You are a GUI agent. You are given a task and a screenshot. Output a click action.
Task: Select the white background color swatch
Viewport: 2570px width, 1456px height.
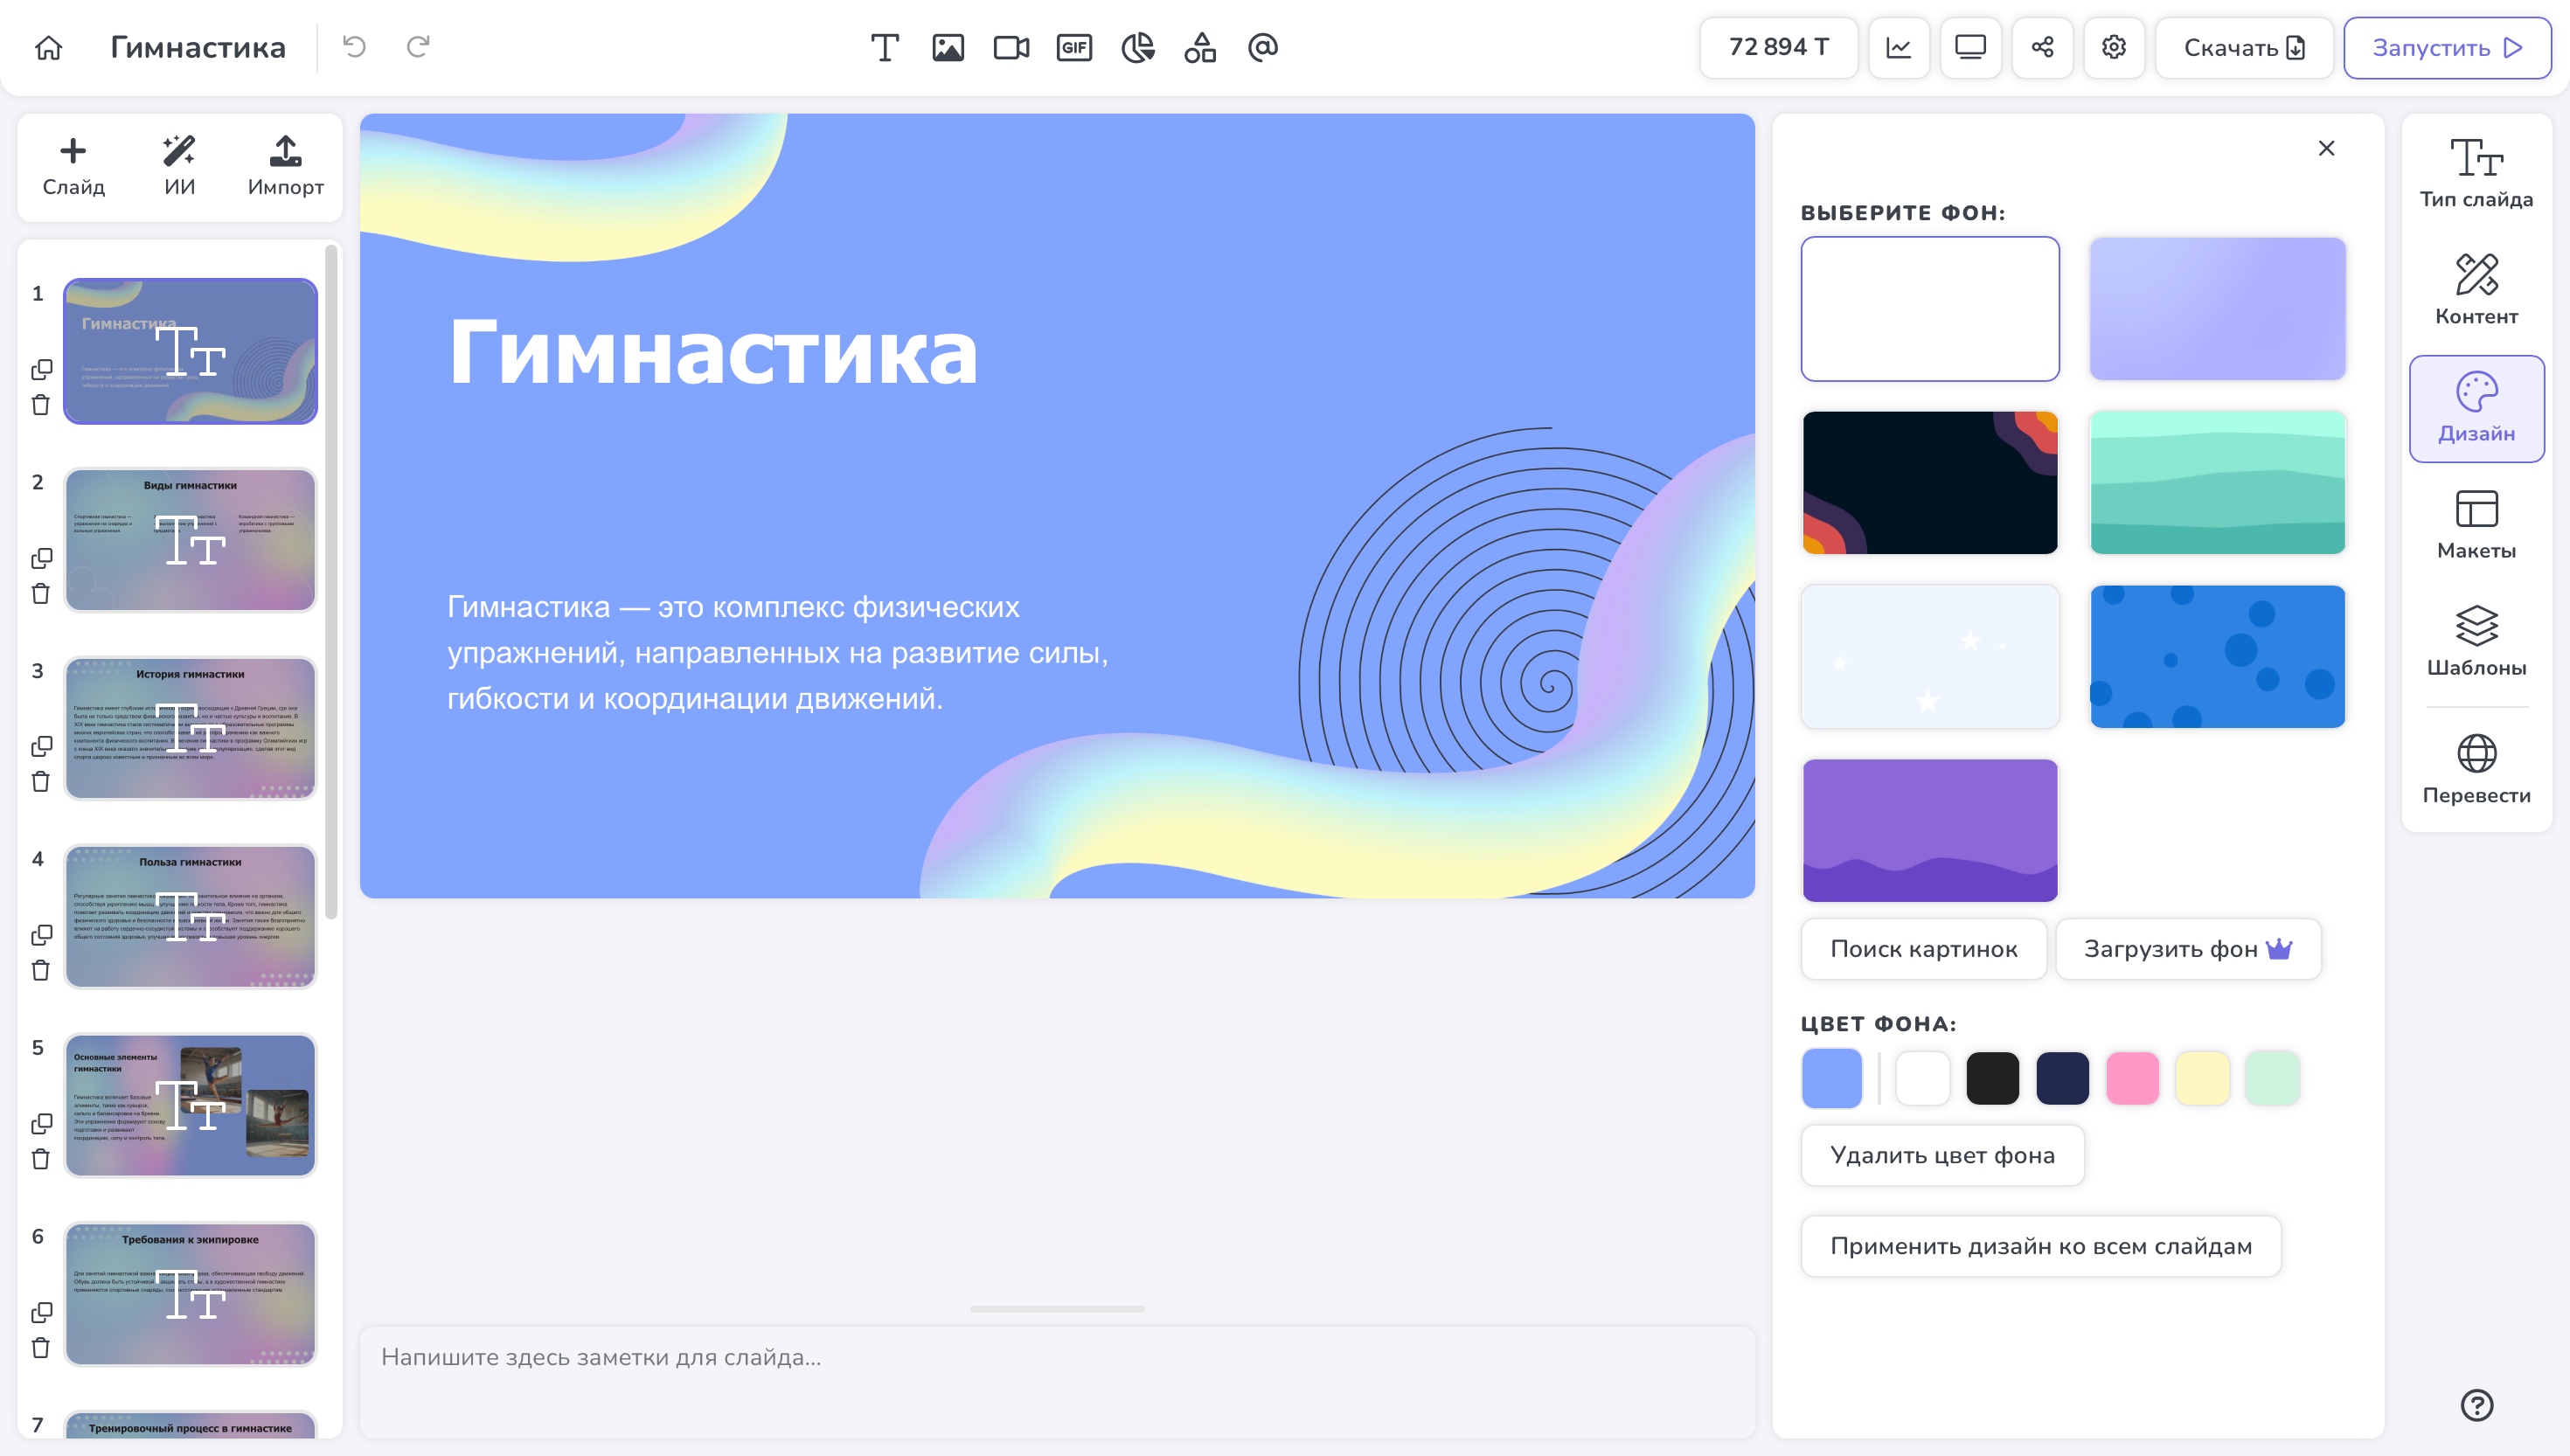pyautogui.click(x=1922, y=1078)
